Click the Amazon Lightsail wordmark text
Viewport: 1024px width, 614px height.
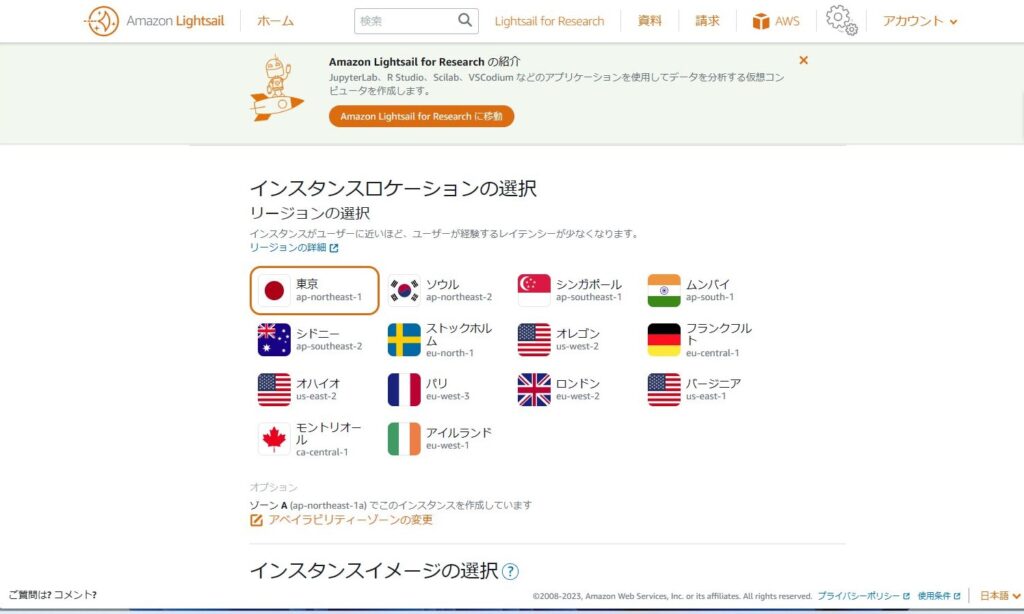[x=175, y=21]
